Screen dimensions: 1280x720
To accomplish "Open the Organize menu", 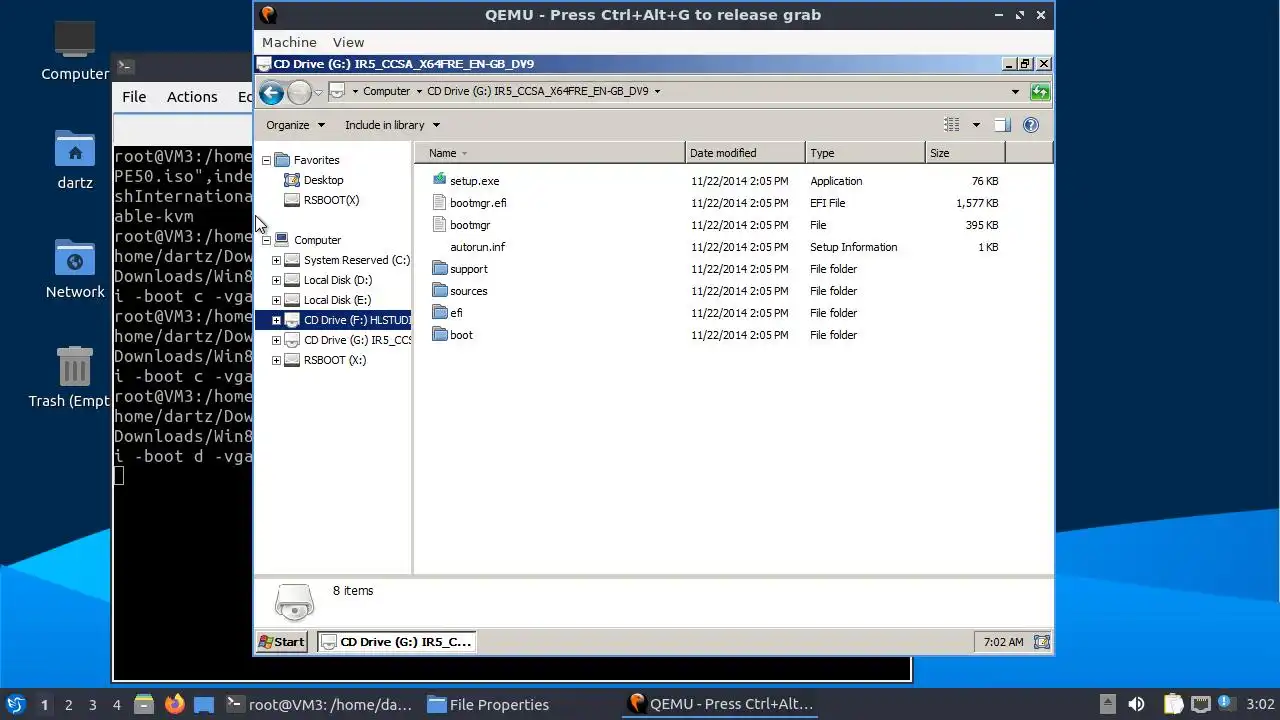I will 295,125.
